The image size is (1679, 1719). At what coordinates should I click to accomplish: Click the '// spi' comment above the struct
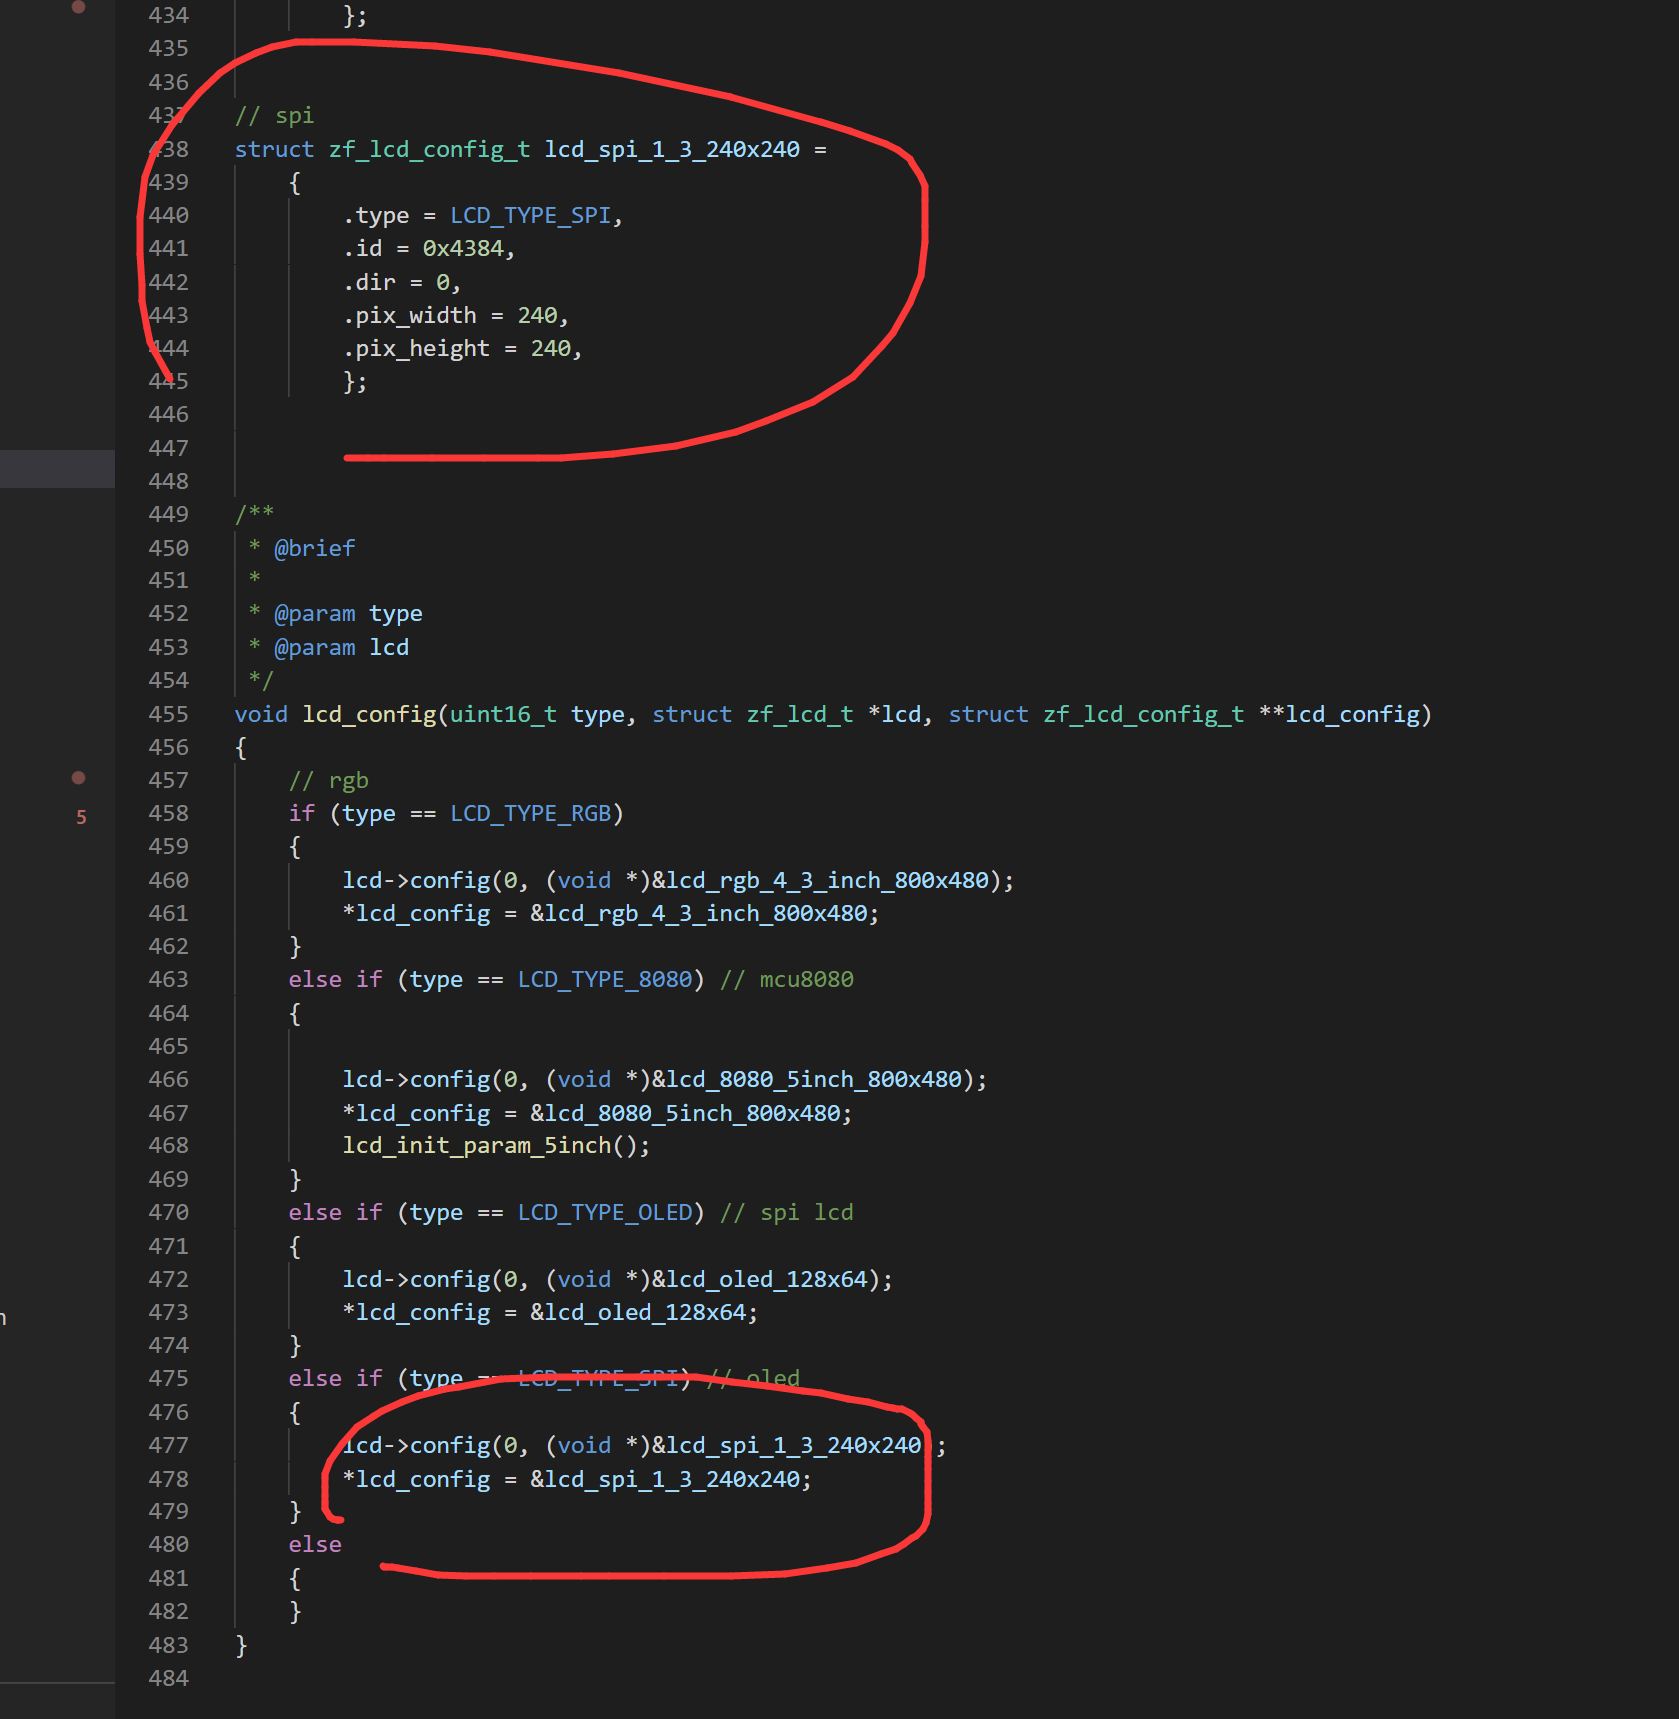[274, 116]
